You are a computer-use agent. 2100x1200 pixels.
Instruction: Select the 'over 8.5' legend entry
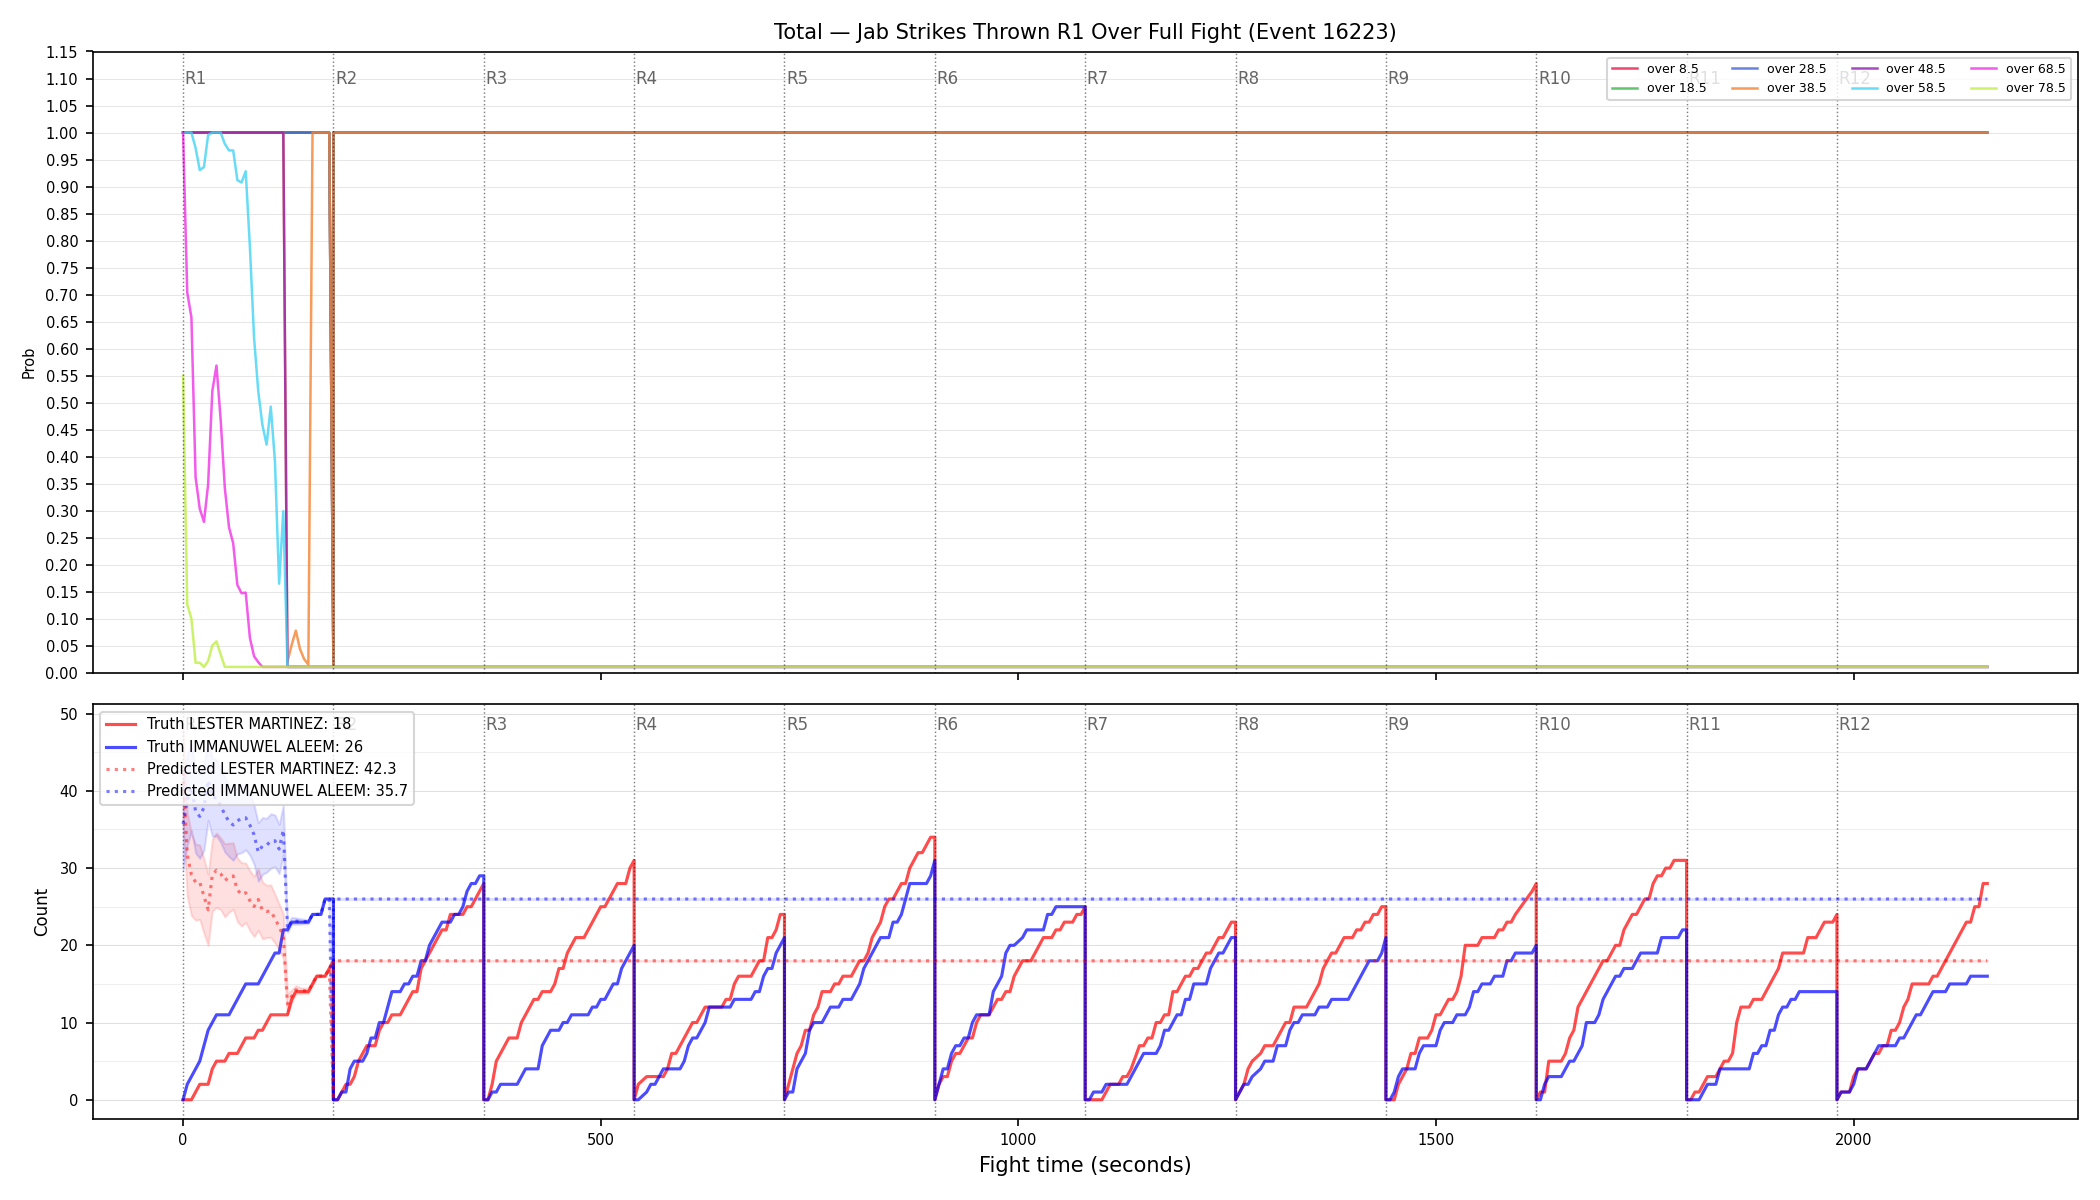click(1655, 69)
